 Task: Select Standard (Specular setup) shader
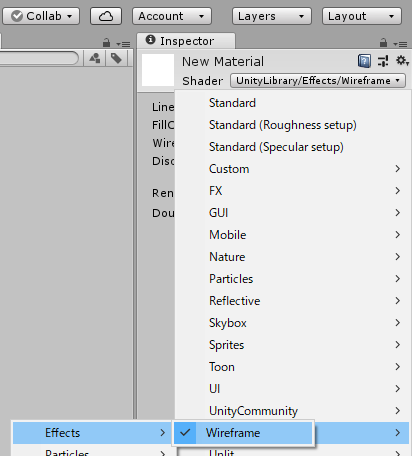coord(292,147)
